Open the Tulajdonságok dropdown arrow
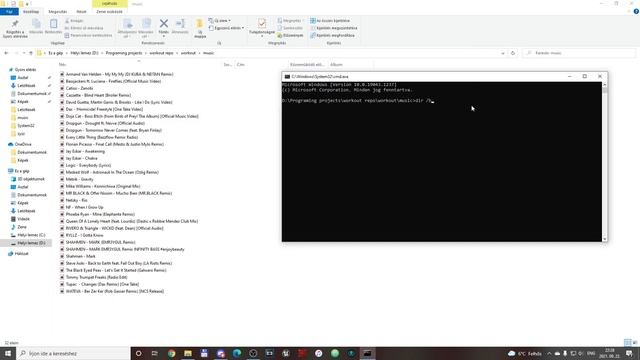 [x=262, y=36]
